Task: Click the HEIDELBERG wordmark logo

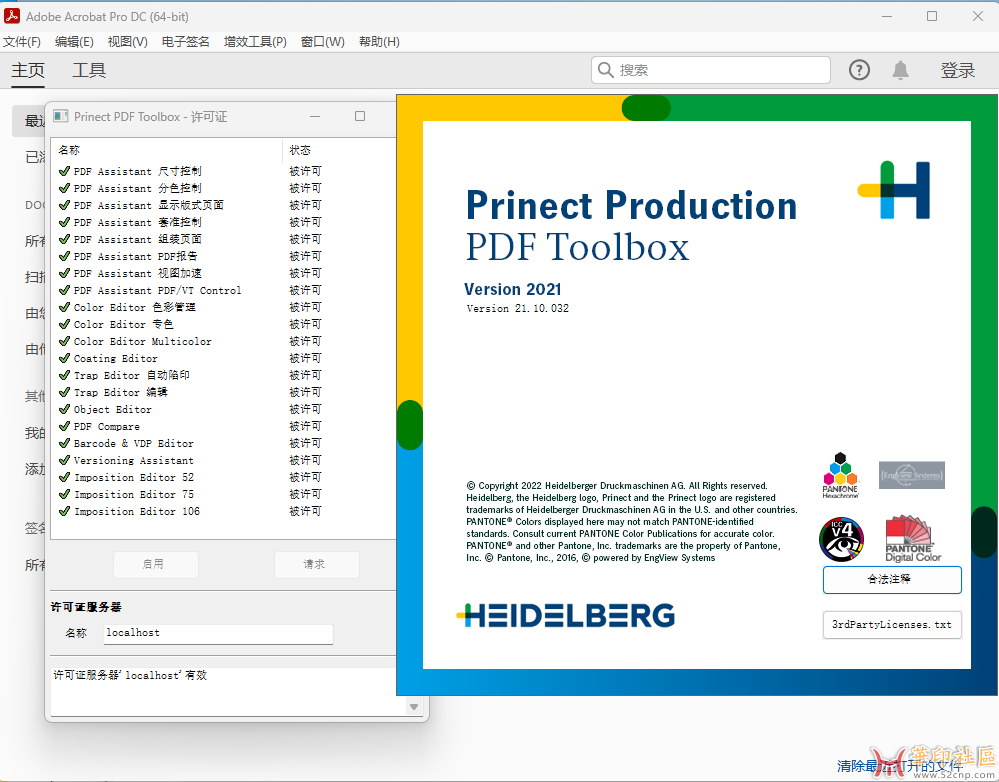Action: coord(566,616)
